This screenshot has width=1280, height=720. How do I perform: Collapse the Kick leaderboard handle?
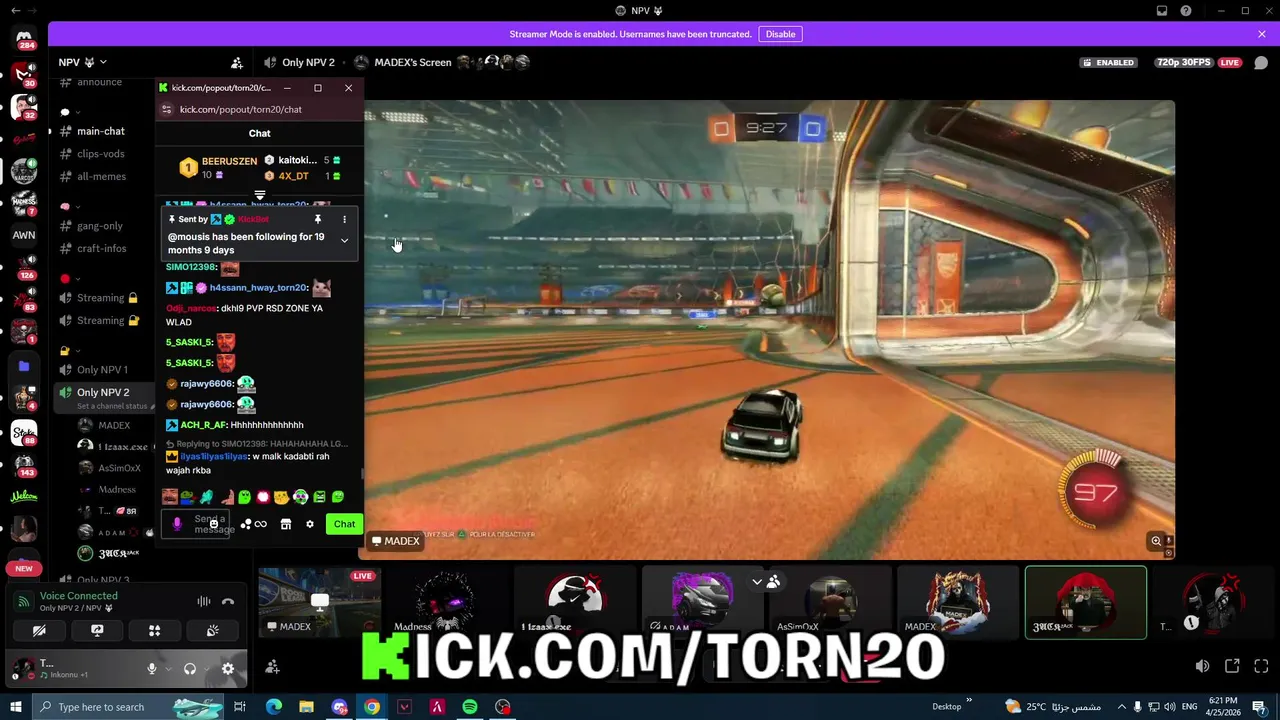[259, 195]
